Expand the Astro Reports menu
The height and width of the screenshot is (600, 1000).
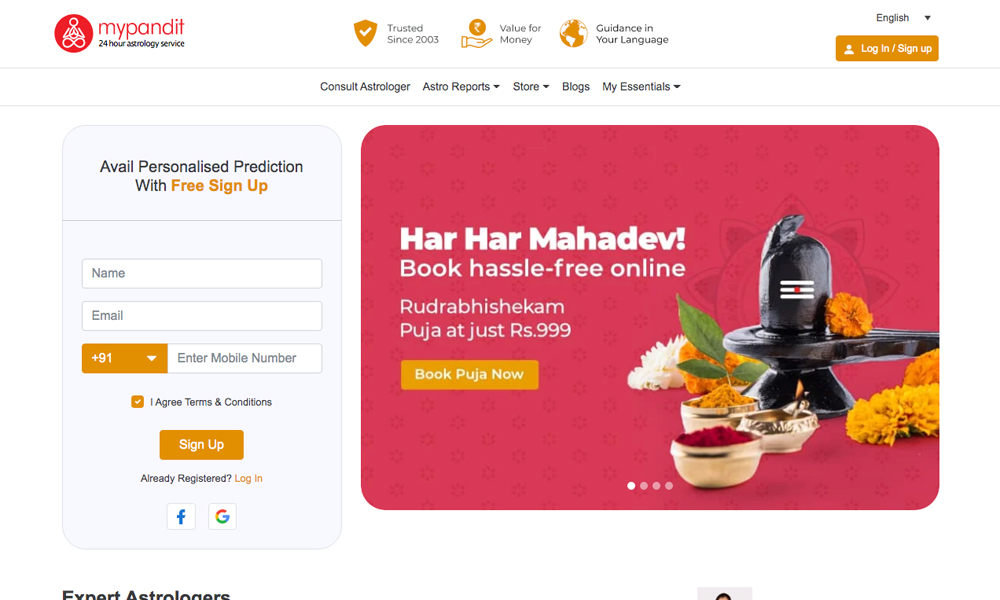click(461, 87)
